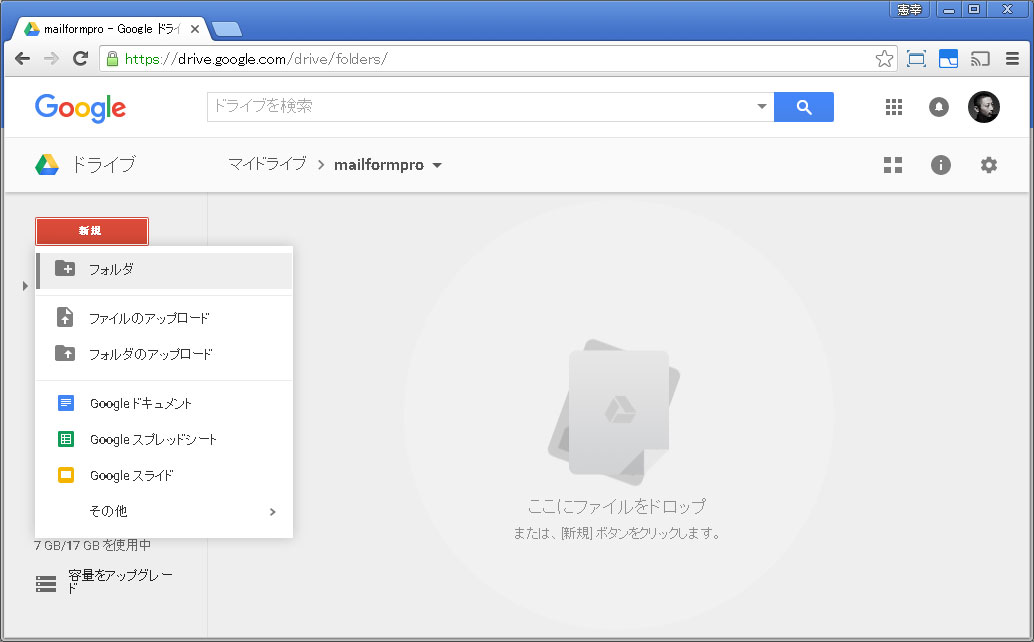The width and height of the screenshot is (1034, 642).
Task: Click the ドライブを検索 search field
Action: click(x=480, y=107)
